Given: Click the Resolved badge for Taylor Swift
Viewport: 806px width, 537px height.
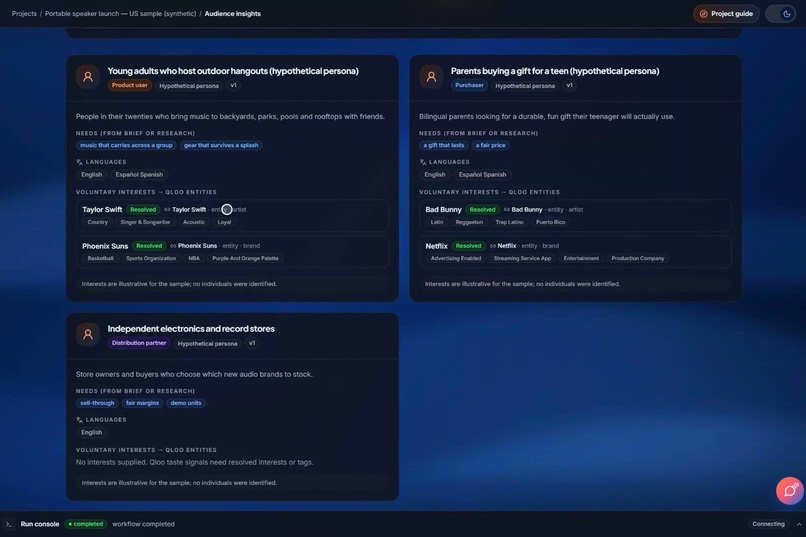Looking at the screenshot, I should pyautogui.click(x=143, y=210).
